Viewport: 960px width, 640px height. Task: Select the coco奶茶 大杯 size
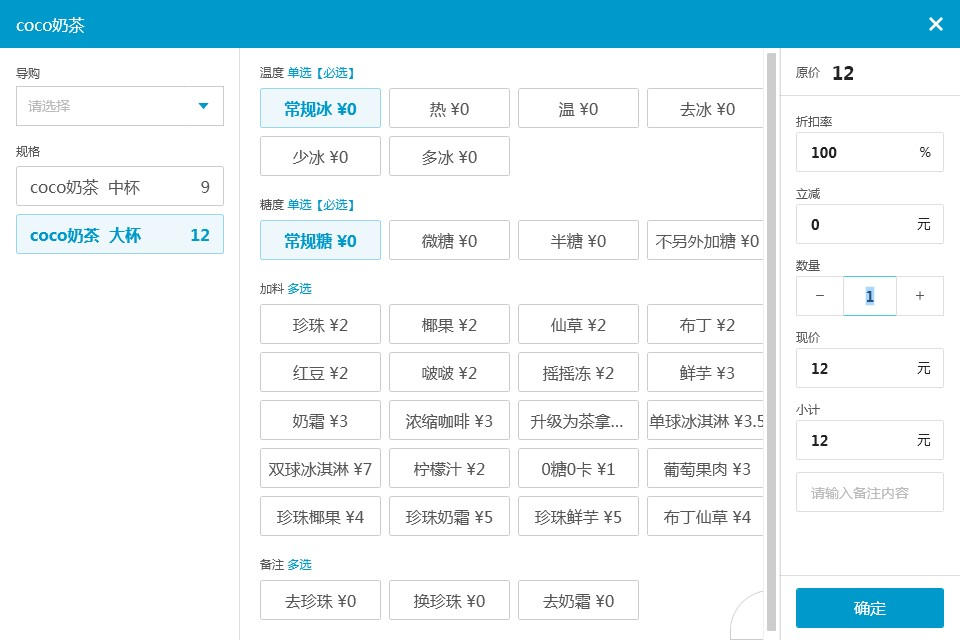coord(120,234)
